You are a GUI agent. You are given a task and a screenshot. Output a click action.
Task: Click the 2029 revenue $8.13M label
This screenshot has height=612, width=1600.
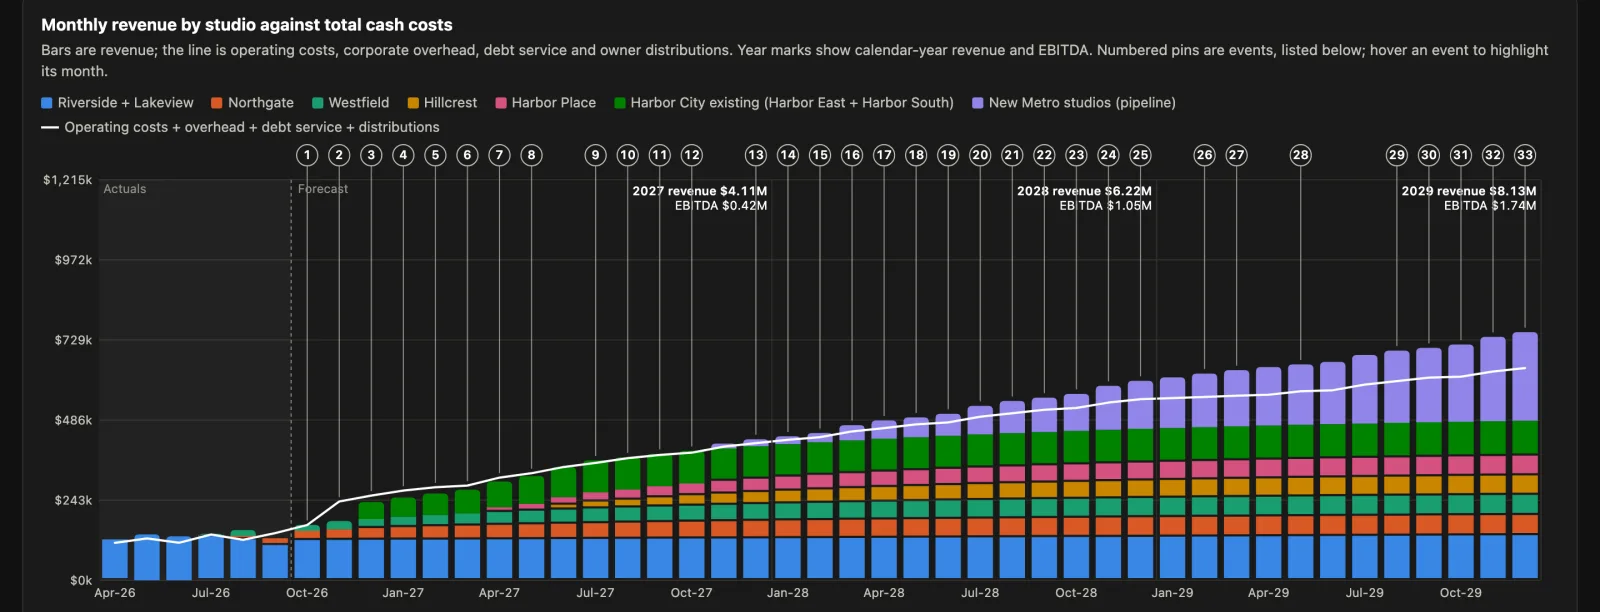1469,191
